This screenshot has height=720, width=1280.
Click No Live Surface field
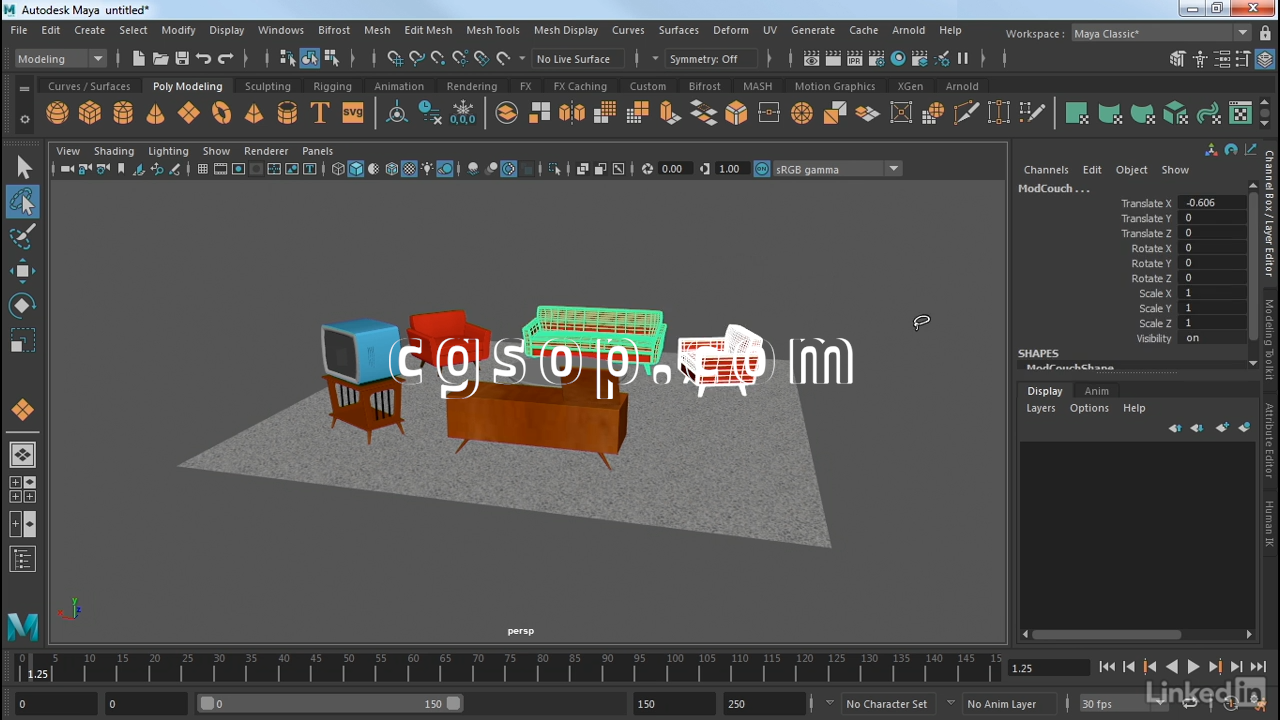pos(577,59)
